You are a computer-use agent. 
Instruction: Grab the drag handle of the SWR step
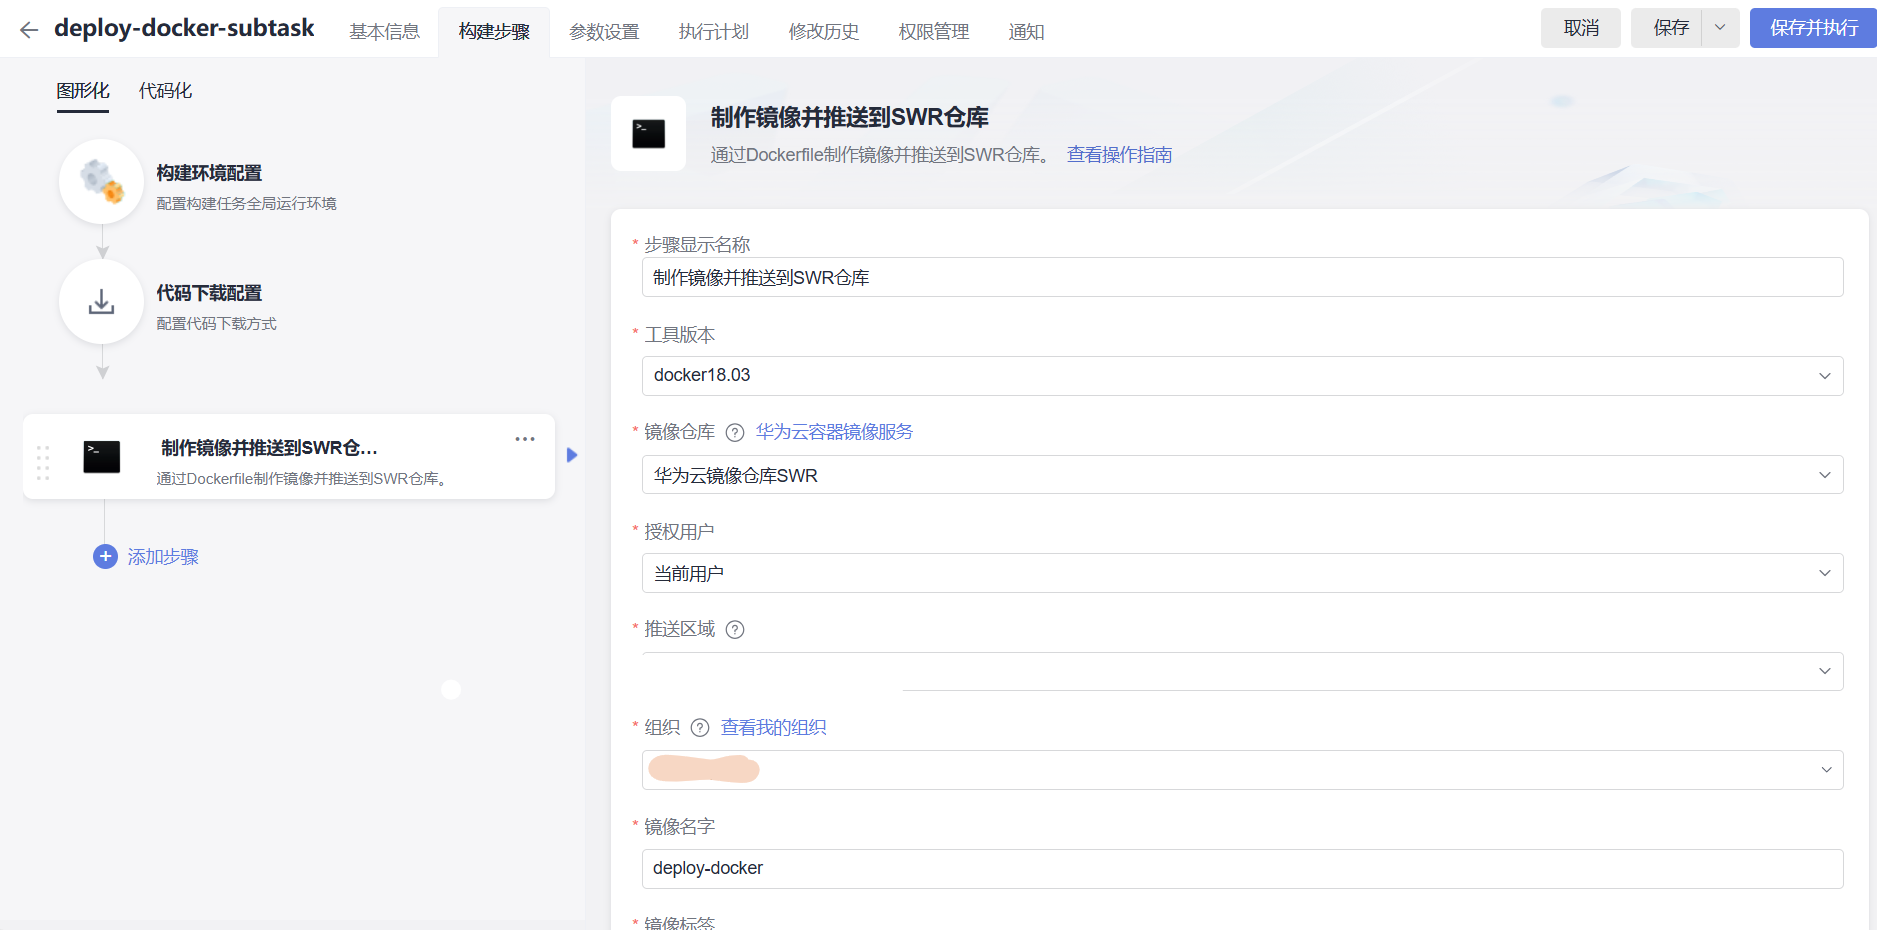coord(43,462)
